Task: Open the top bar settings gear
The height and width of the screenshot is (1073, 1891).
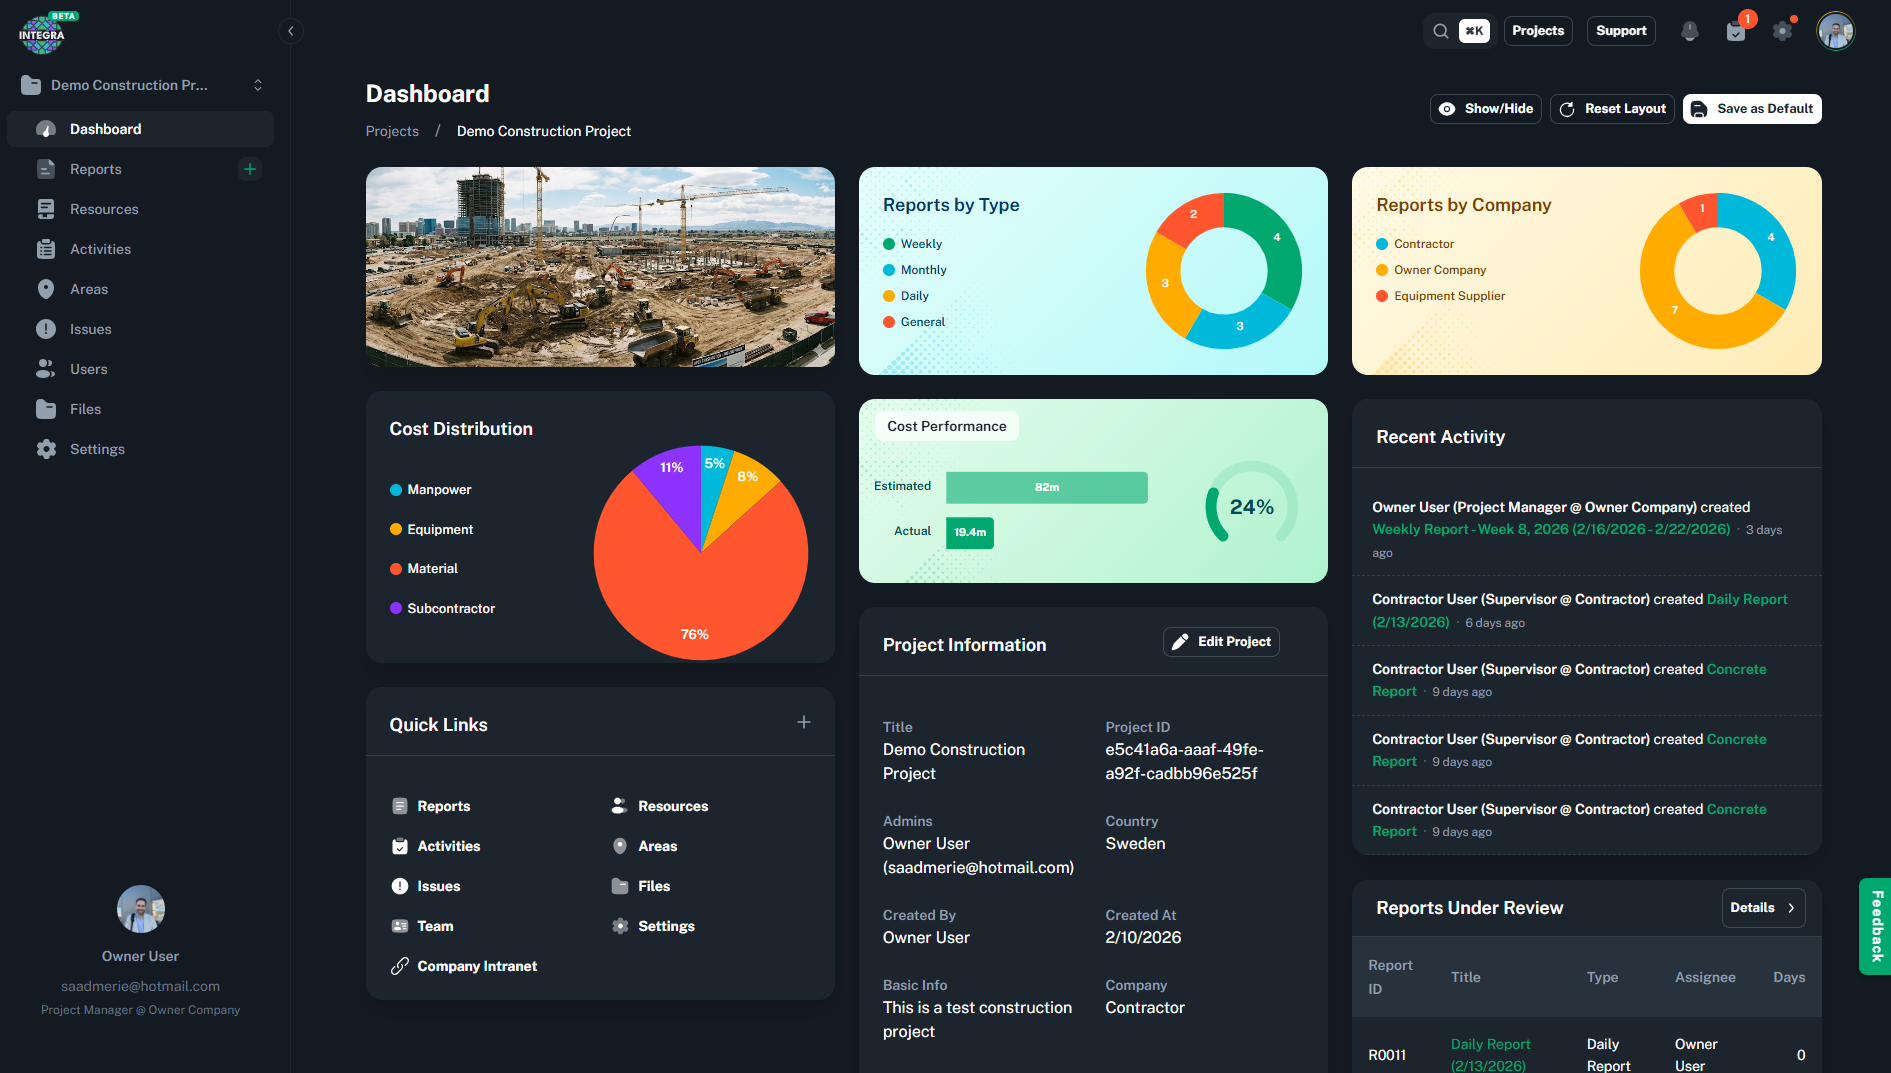Action: (x=1782, y=31)
